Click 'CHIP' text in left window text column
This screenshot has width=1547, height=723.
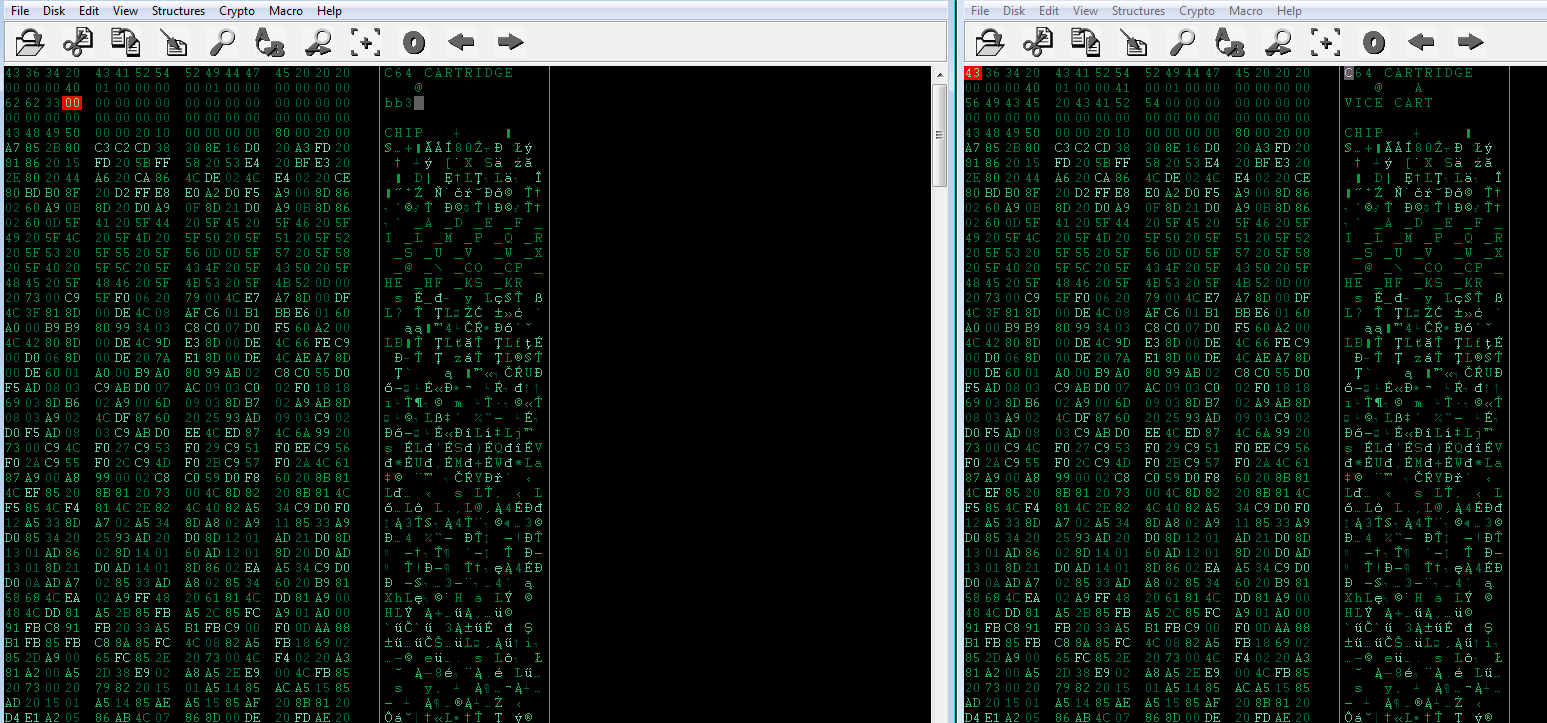(404, 133)
